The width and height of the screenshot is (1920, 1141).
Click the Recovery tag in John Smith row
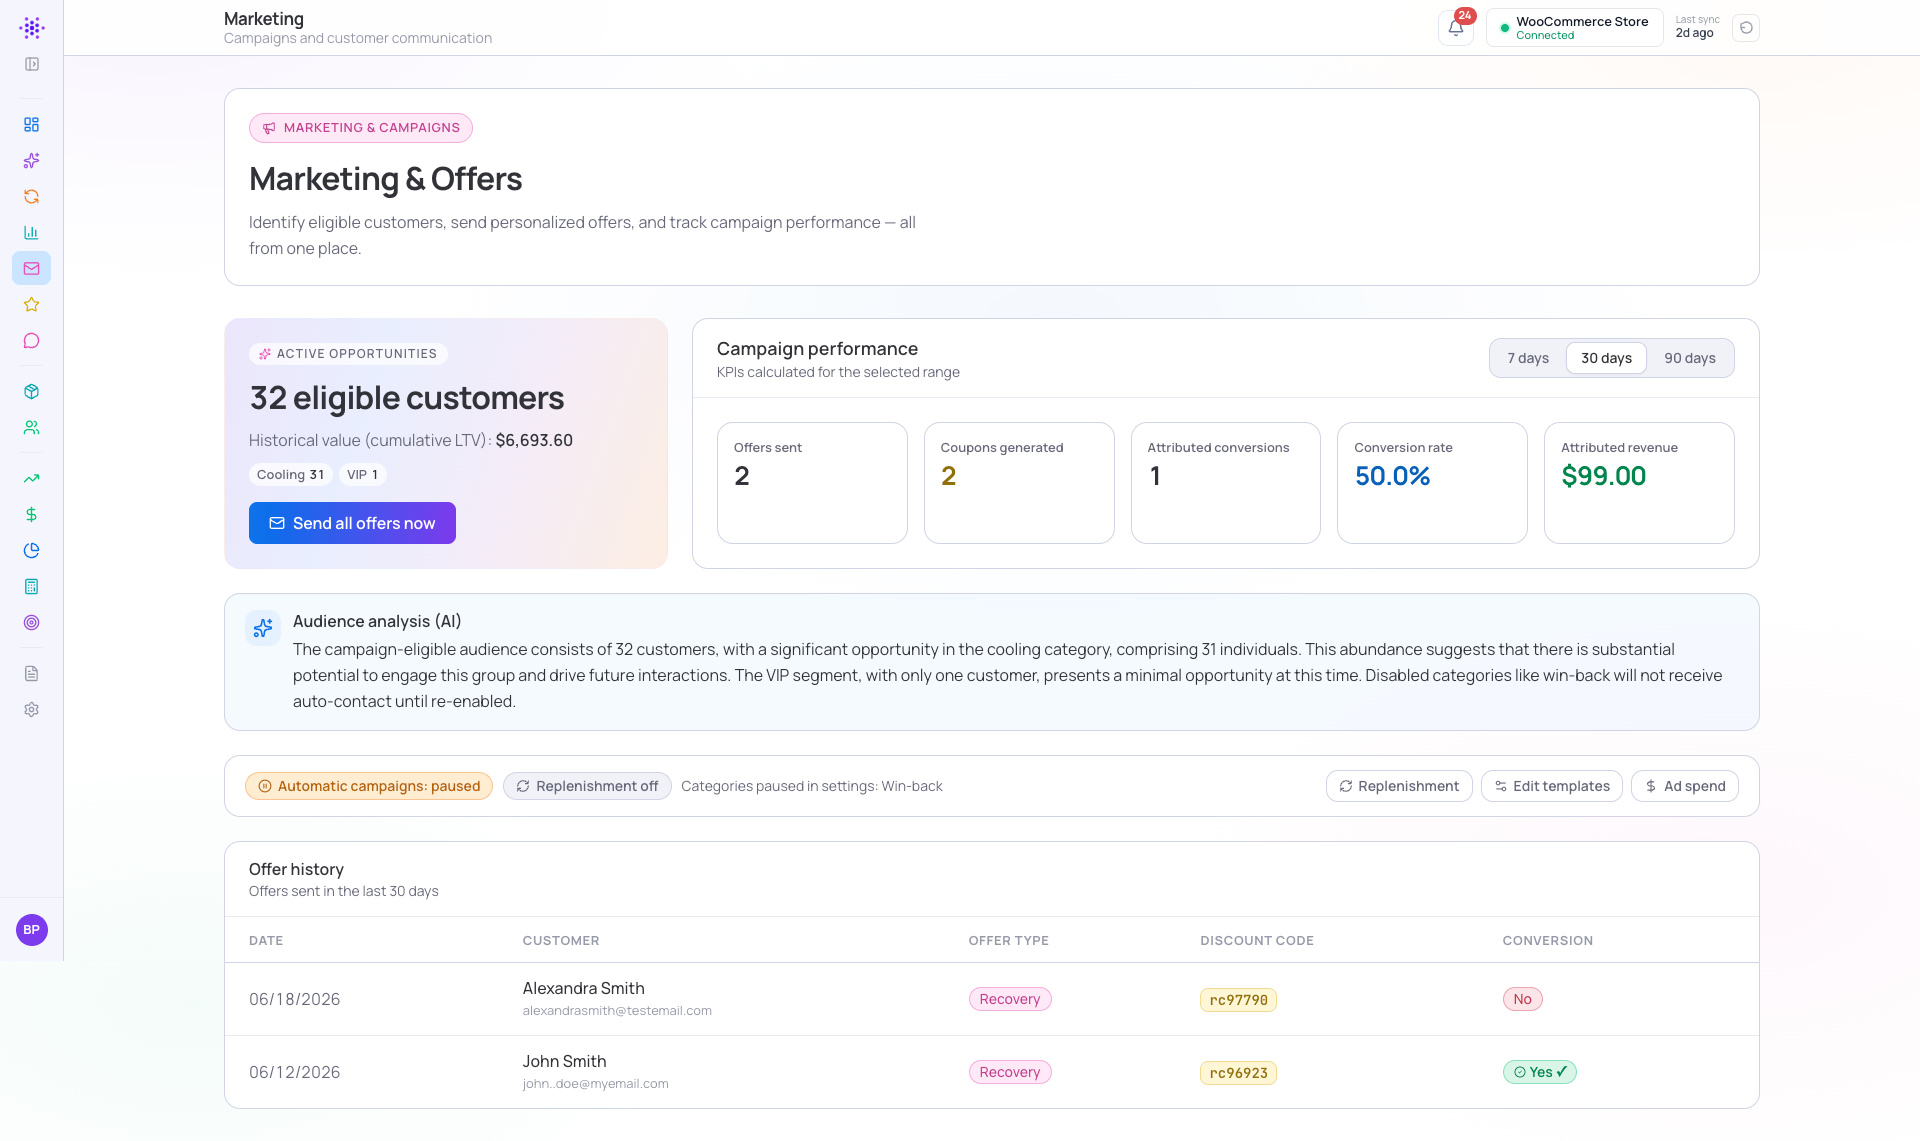coord(1010,1072)
